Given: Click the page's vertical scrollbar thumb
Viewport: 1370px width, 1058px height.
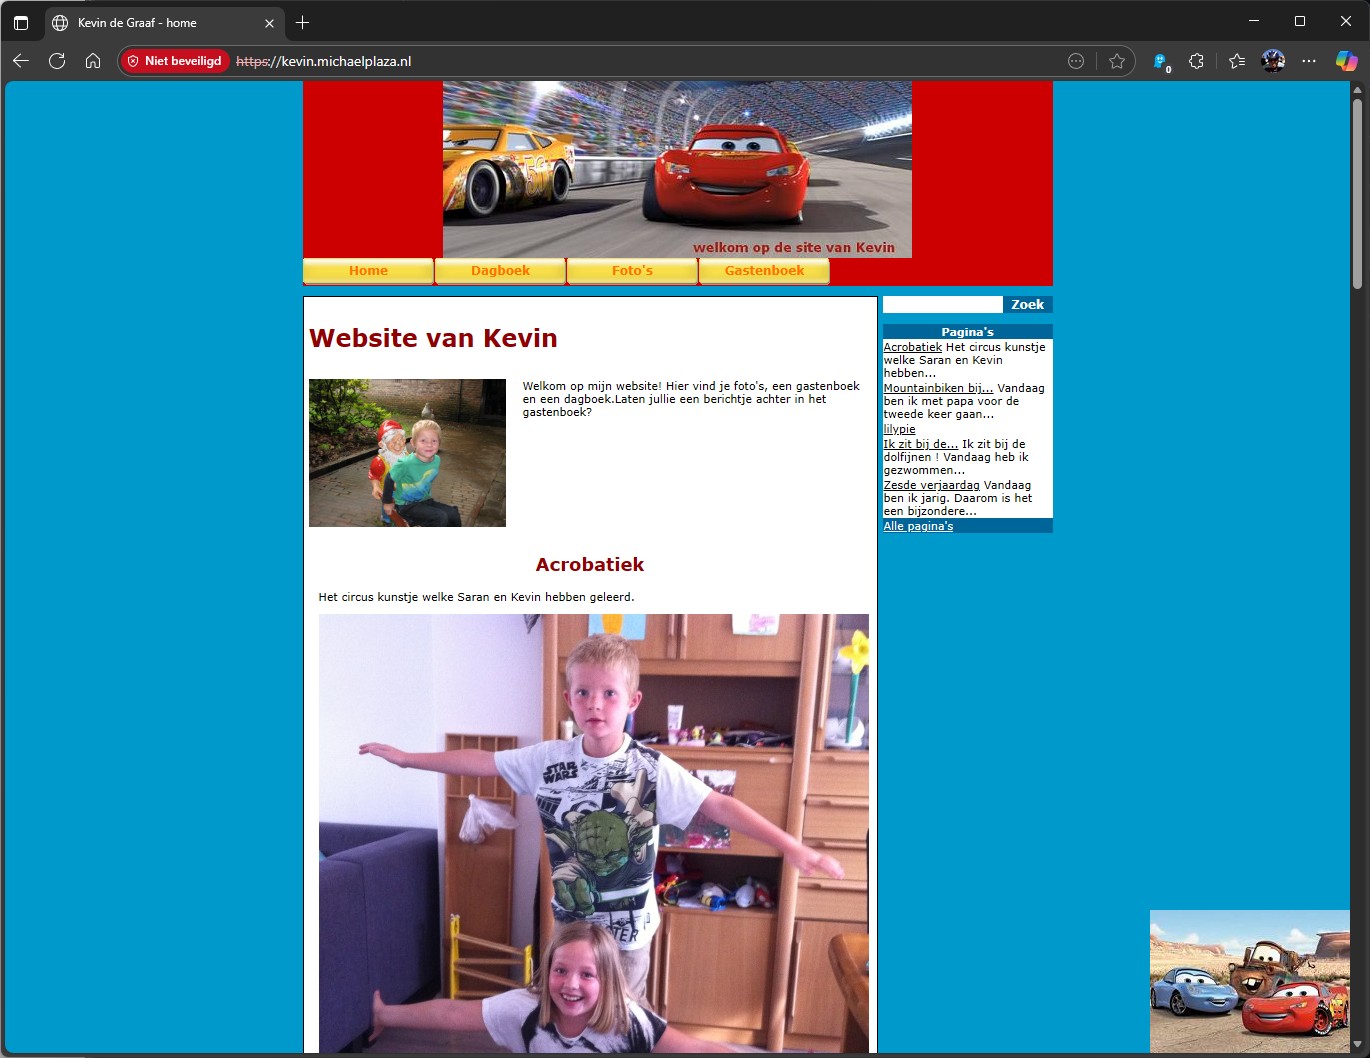Looking at the screenshot, I should [x=1357, y=190].
